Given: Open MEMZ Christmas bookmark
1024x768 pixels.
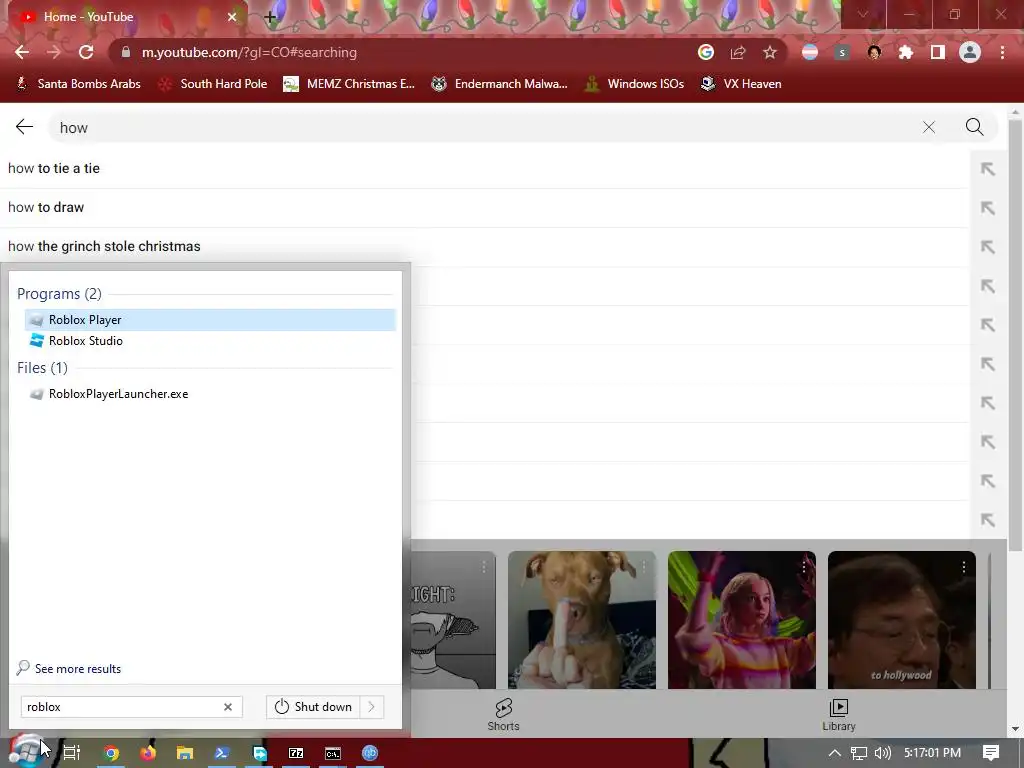Looking at the screenshot, I should click(349, 84).
